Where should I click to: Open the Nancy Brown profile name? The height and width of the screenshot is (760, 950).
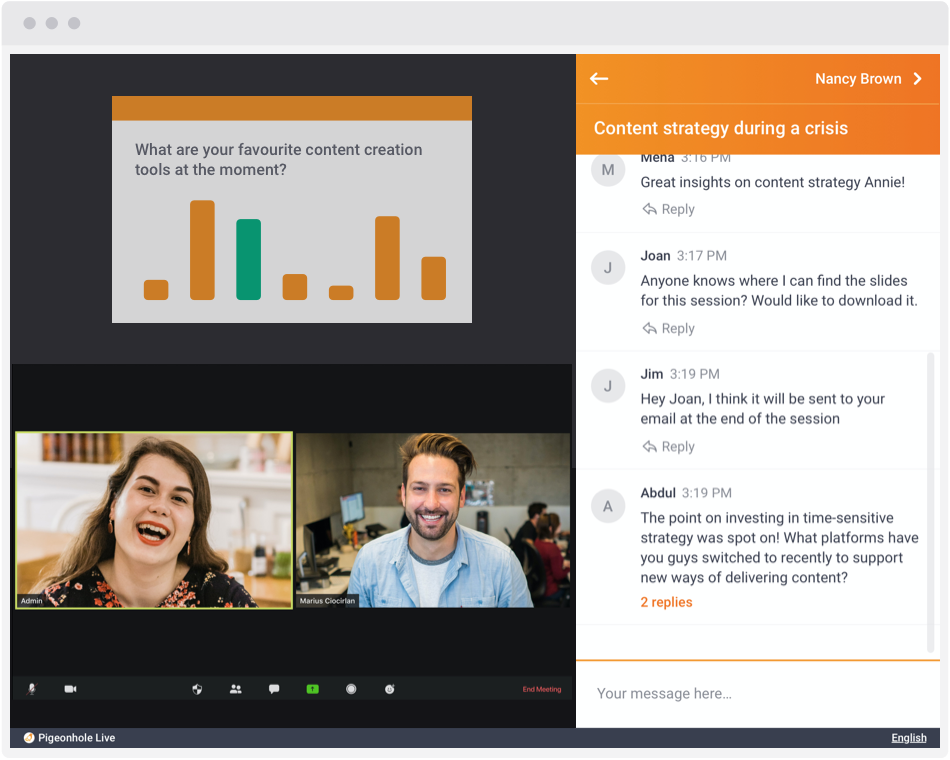coord(858,79)
